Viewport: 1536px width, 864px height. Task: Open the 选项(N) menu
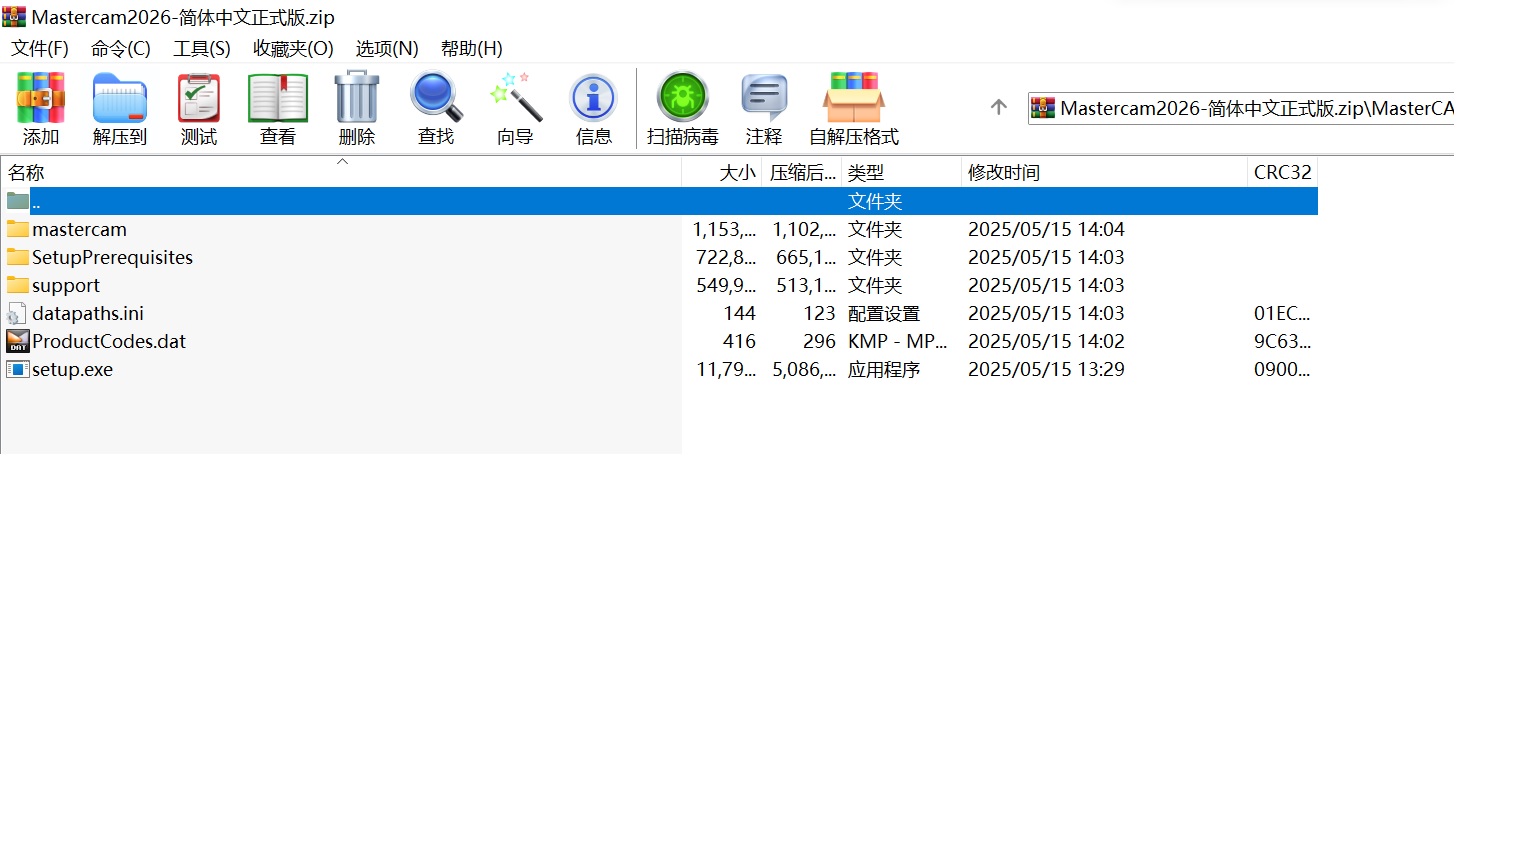pos(385,48)
